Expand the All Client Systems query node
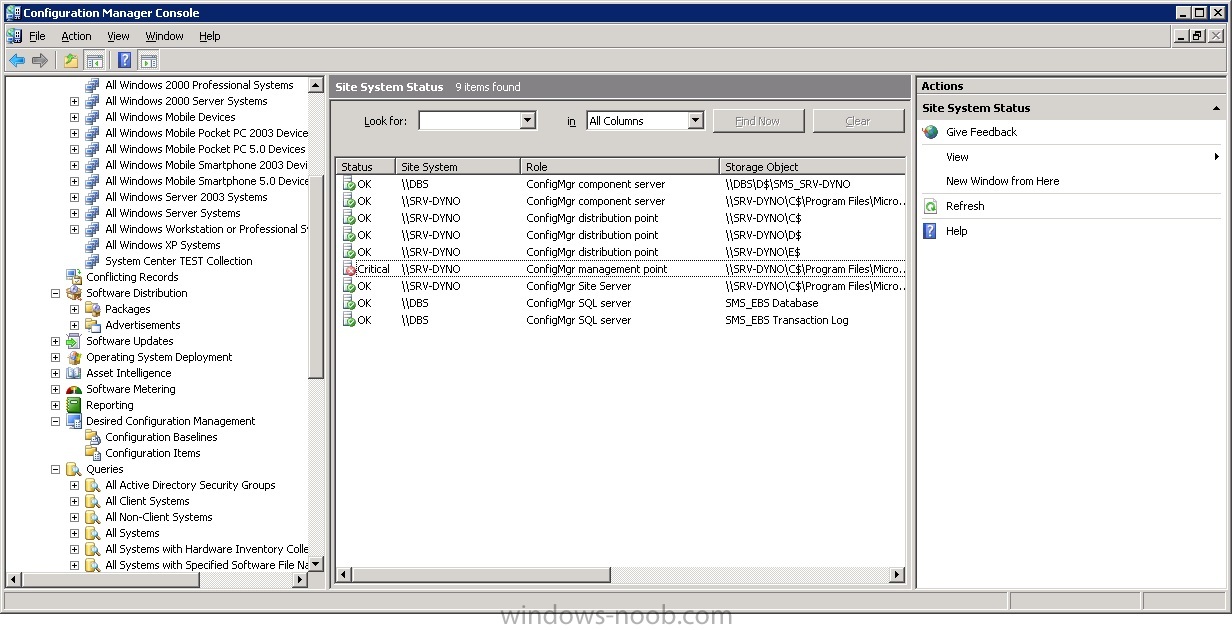 [x=75, y=501]
